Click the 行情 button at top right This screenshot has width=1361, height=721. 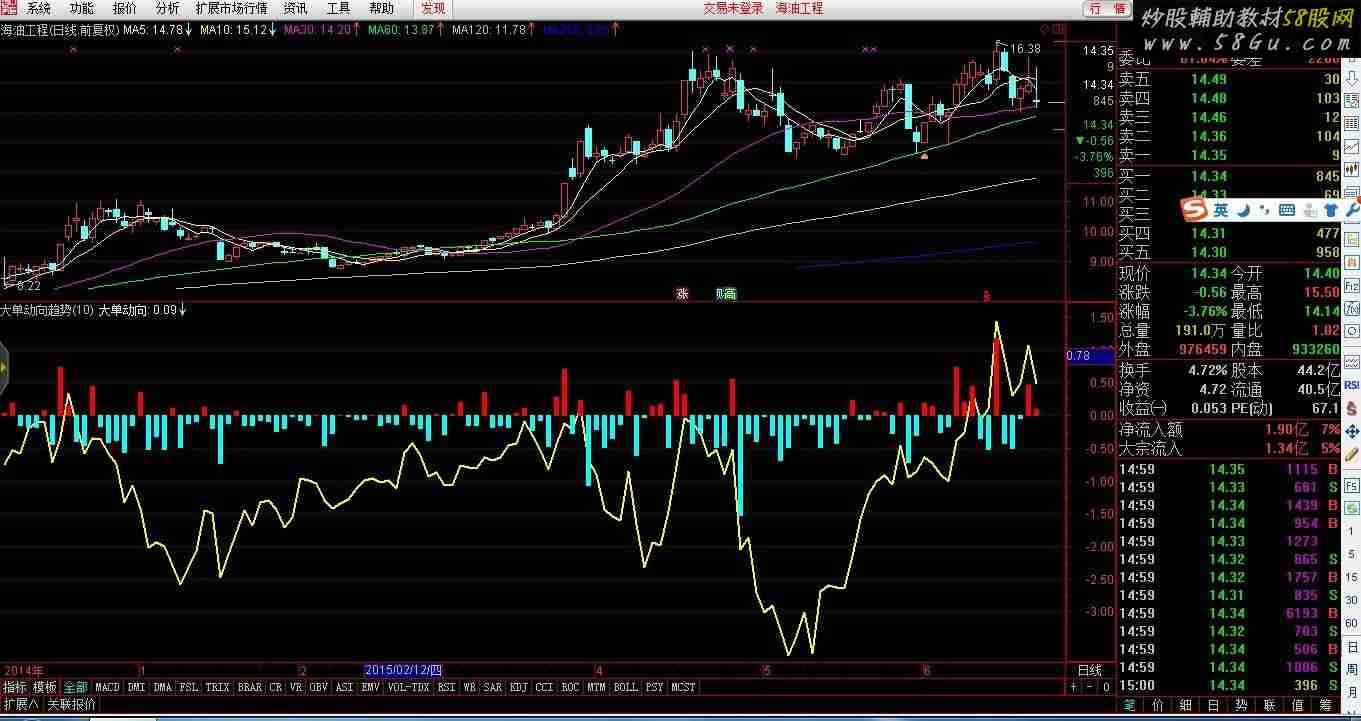tap(1107, 8)
